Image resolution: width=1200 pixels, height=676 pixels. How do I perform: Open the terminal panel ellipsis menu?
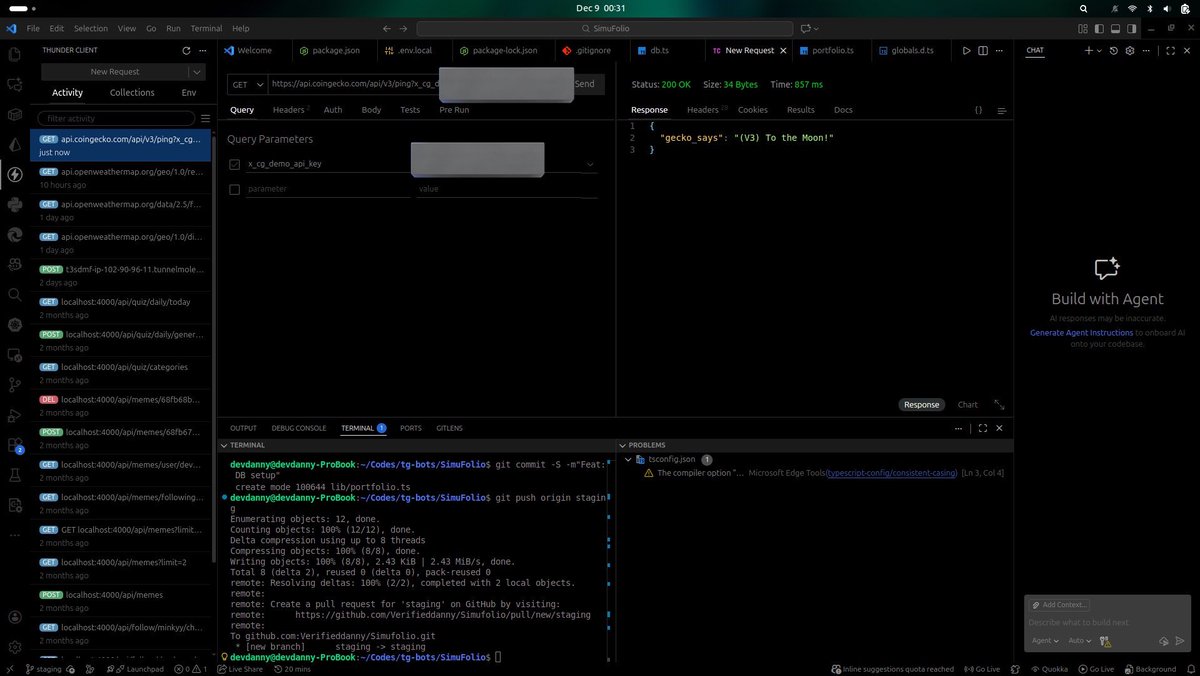pyautogui.click(x=959, y=428)
